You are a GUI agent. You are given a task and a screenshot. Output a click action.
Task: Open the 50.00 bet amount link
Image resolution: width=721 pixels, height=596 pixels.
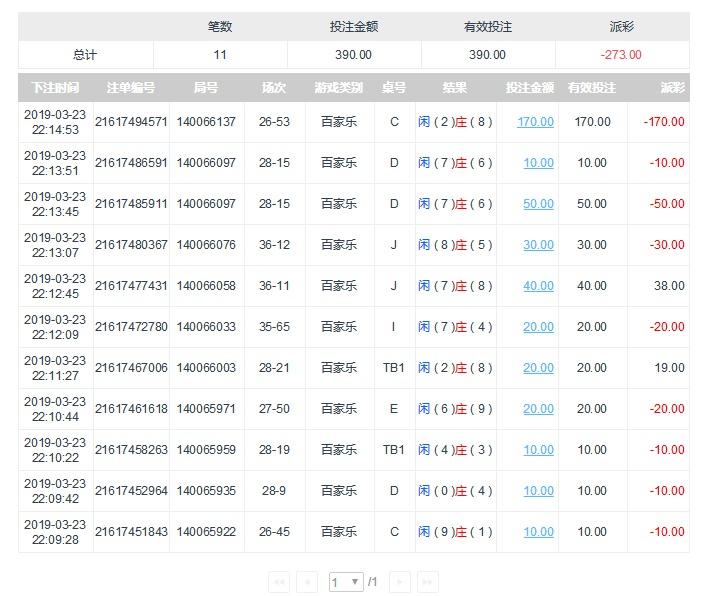[x=538, y=204]
